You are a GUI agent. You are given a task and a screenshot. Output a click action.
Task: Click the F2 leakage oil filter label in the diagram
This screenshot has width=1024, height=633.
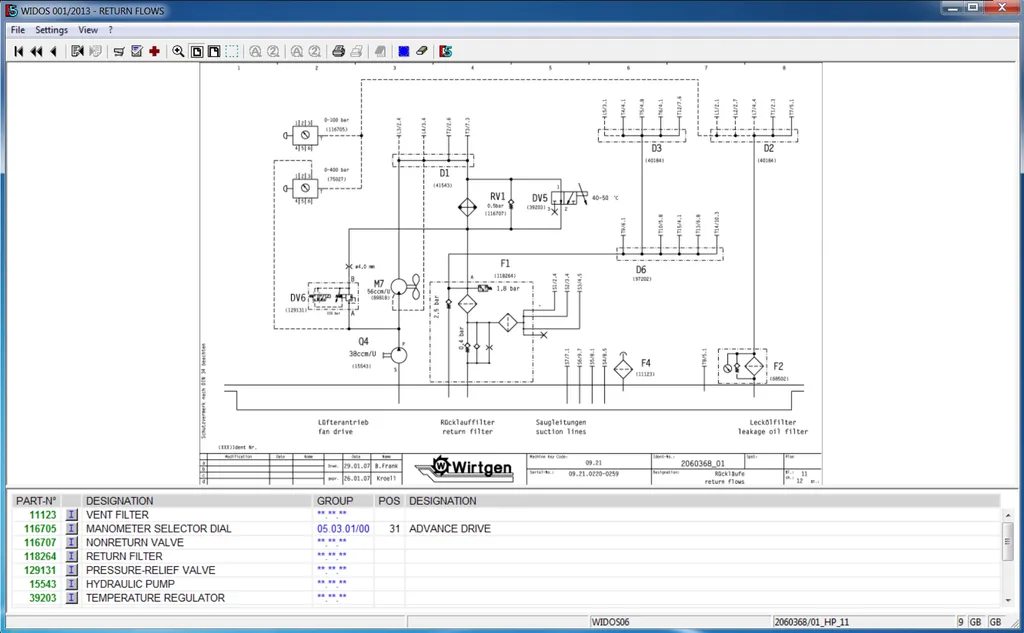tap(778, 366)
